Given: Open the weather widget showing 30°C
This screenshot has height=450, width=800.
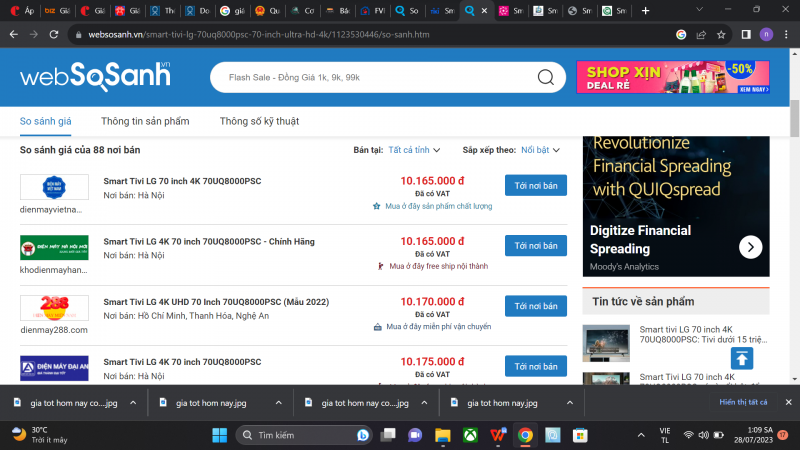Looking at the screenshot, I should pos(40,435).
